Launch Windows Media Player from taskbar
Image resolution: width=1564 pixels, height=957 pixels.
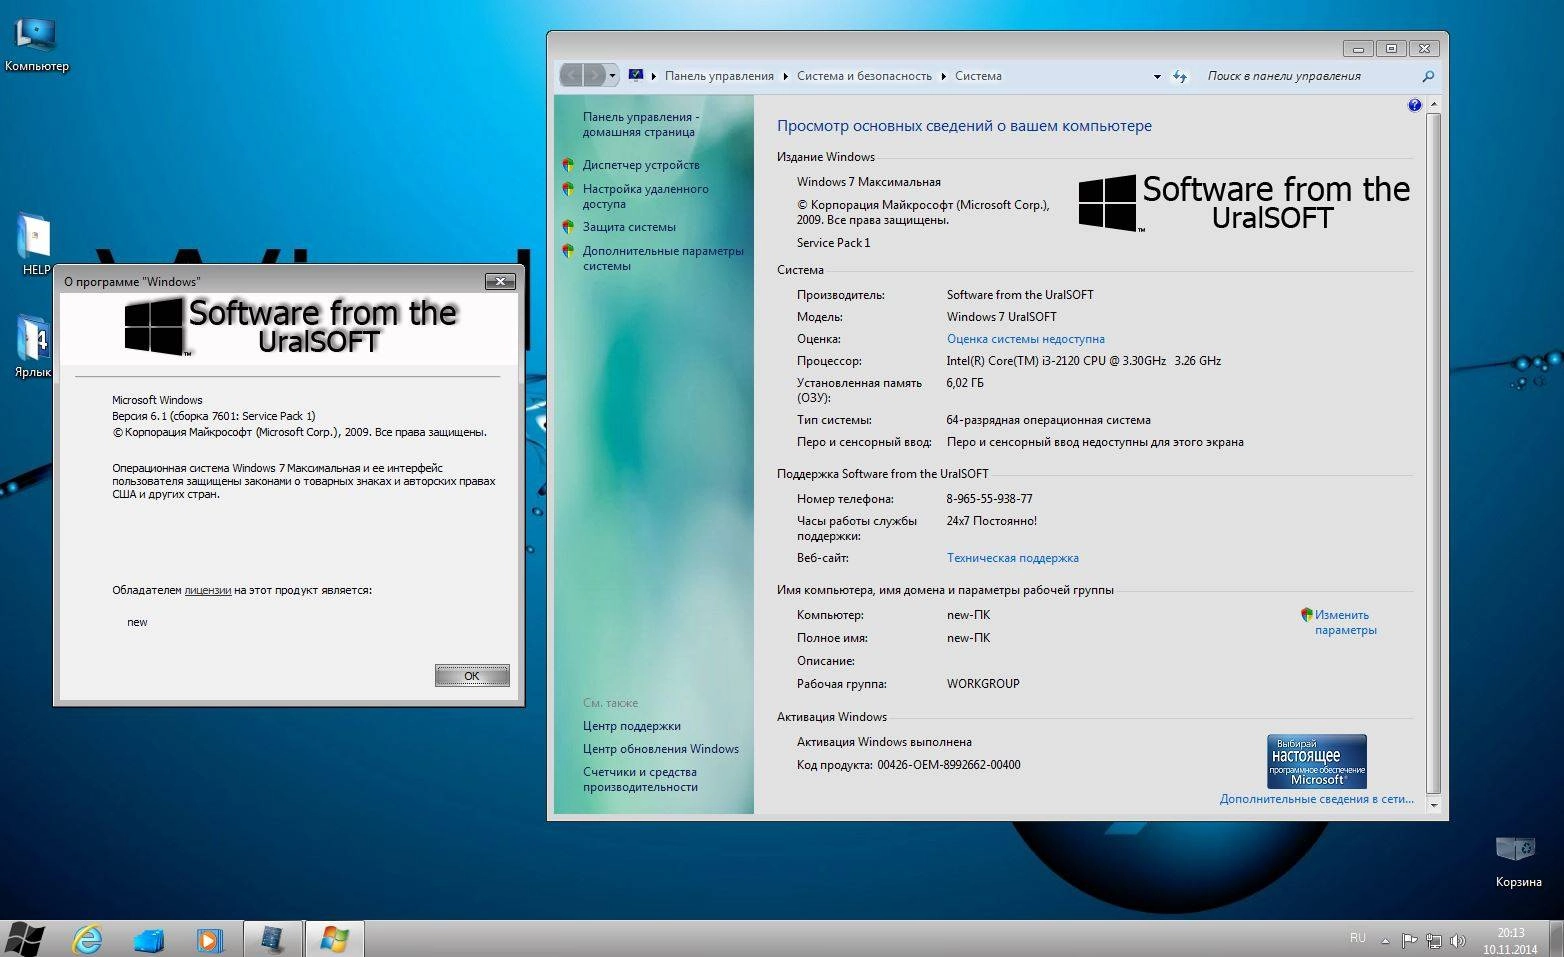209,940
